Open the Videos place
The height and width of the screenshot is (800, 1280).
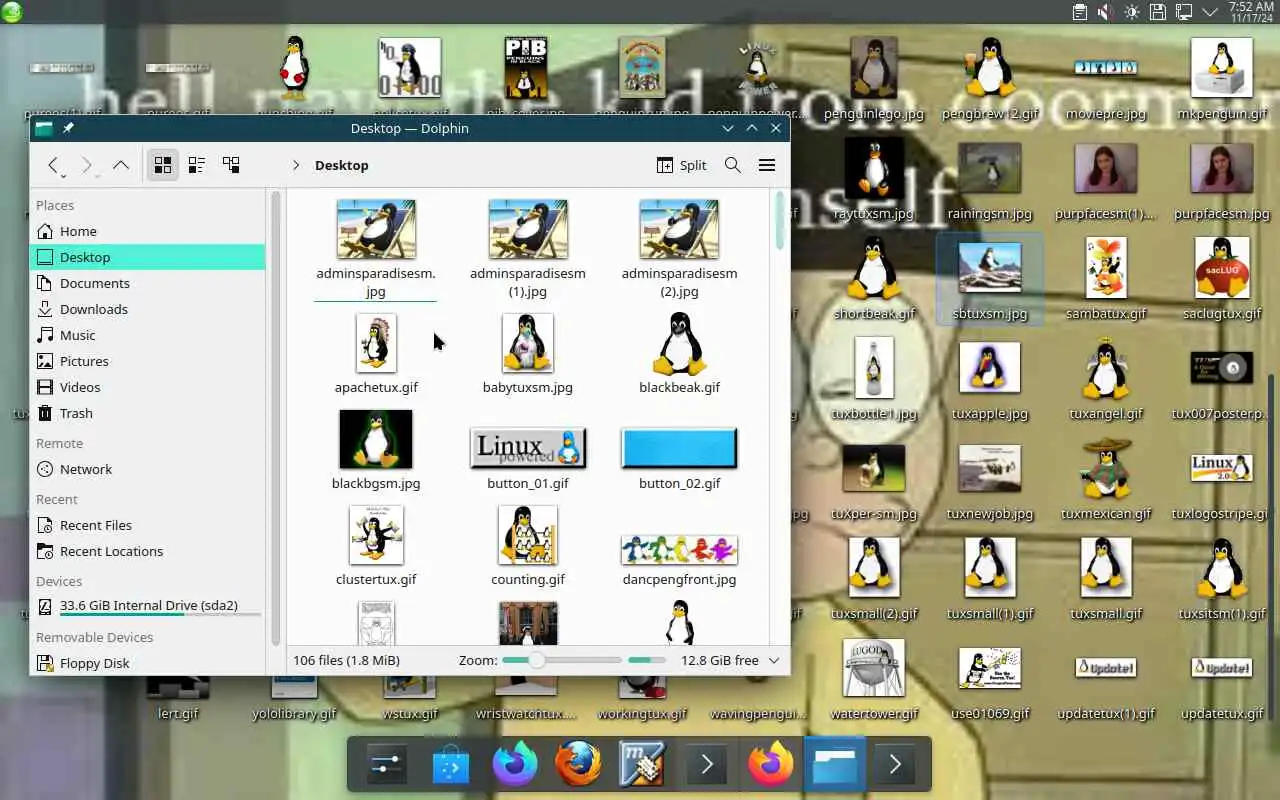pyautogui.click(x=148, y=387)
